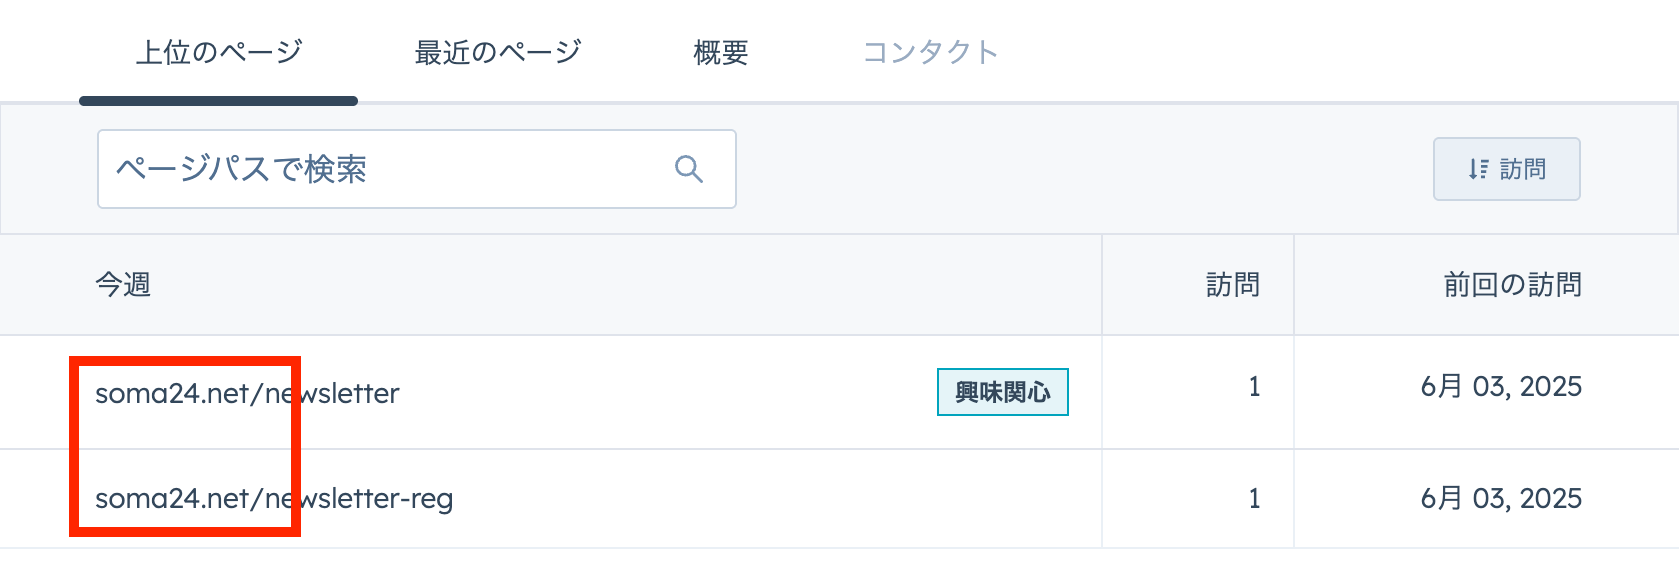The image size is (1679, 563).
Task: Click last visit date for newsletter row
Action: click(1501, 387)
